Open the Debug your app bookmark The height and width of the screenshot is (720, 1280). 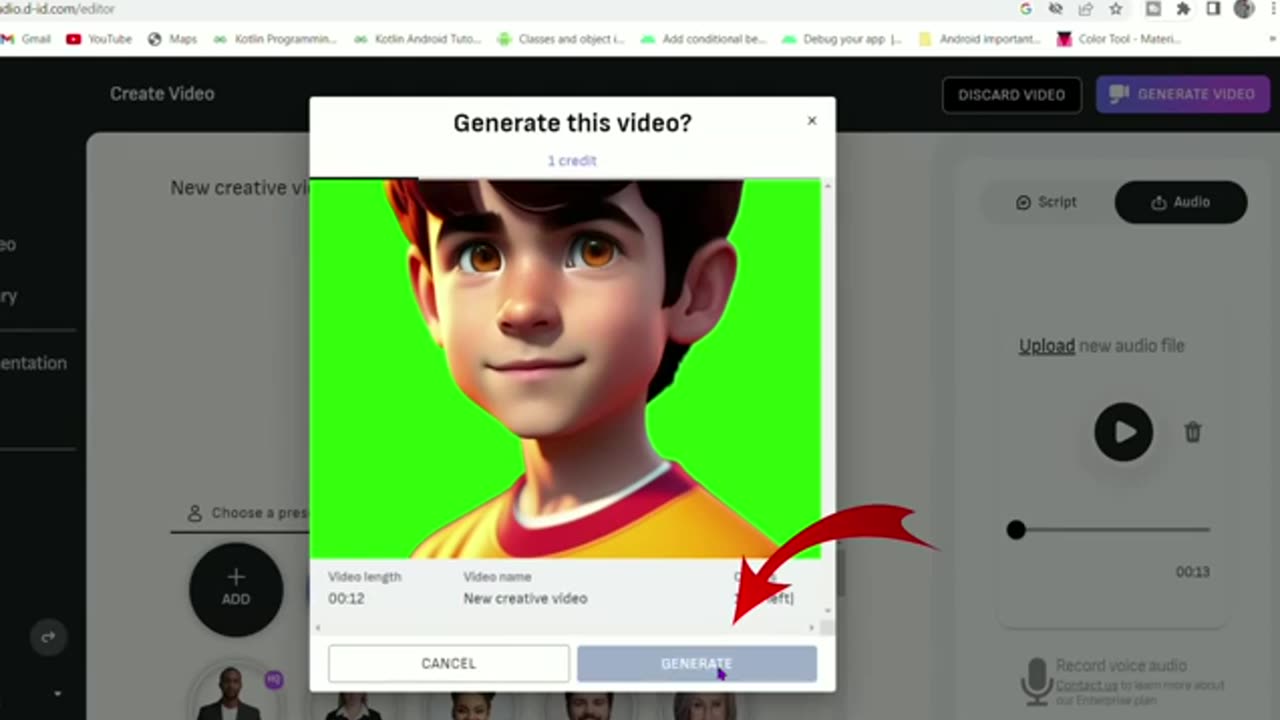coord(843,39)
